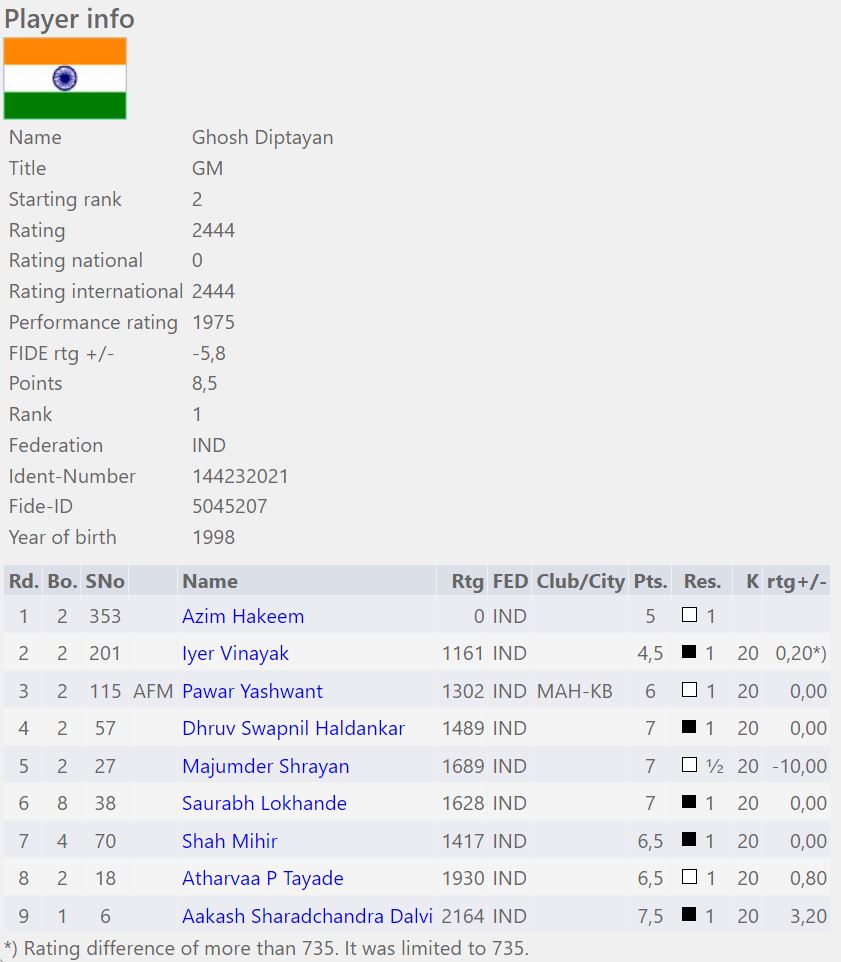Open Azim Hakeem's player page
The image size is (841, 962).
tap(243, 616)
